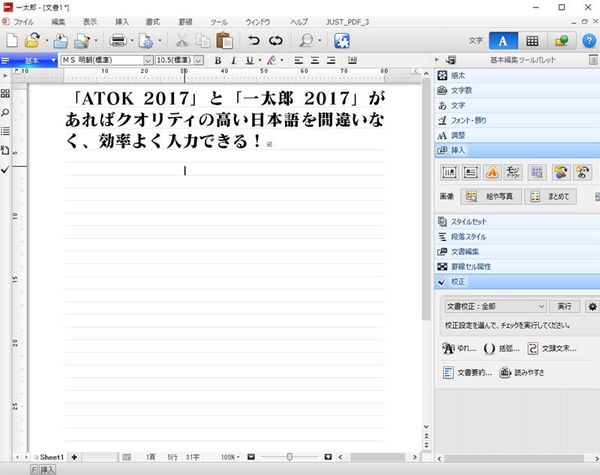Viewport: 600px width, 475px height.
Task: Click zoom in button right of slider
Action: coord(328,457)
